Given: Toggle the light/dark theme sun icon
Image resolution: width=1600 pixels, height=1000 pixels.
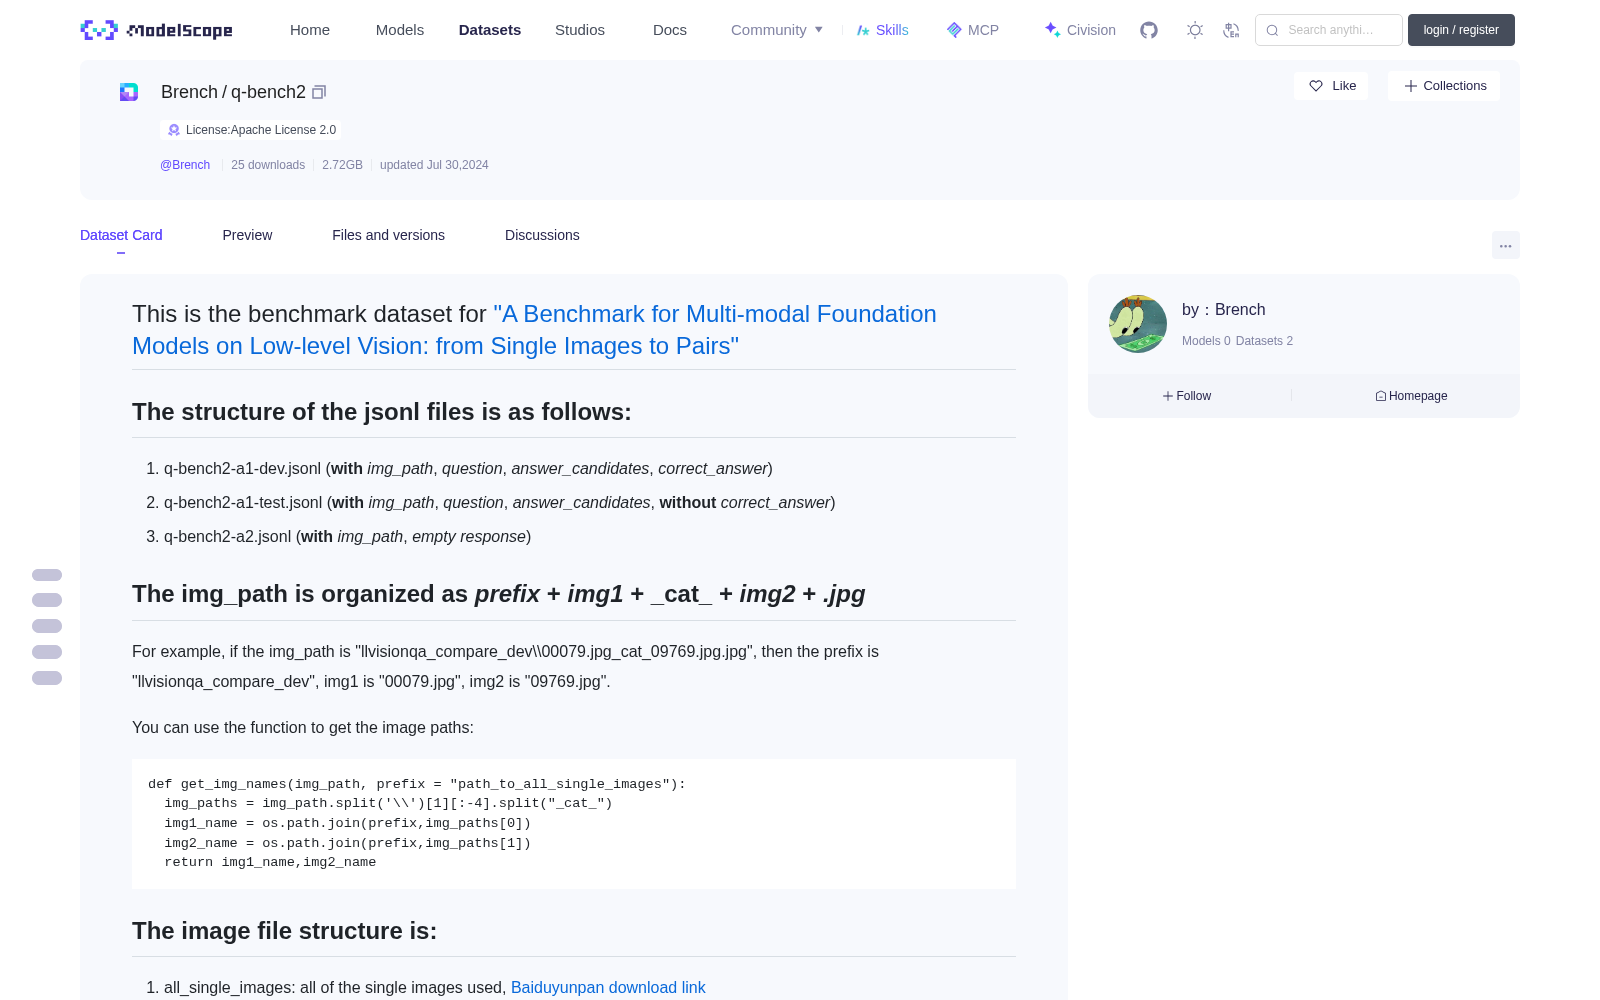Looking at the screenshot, I should tap(1195, 30).
